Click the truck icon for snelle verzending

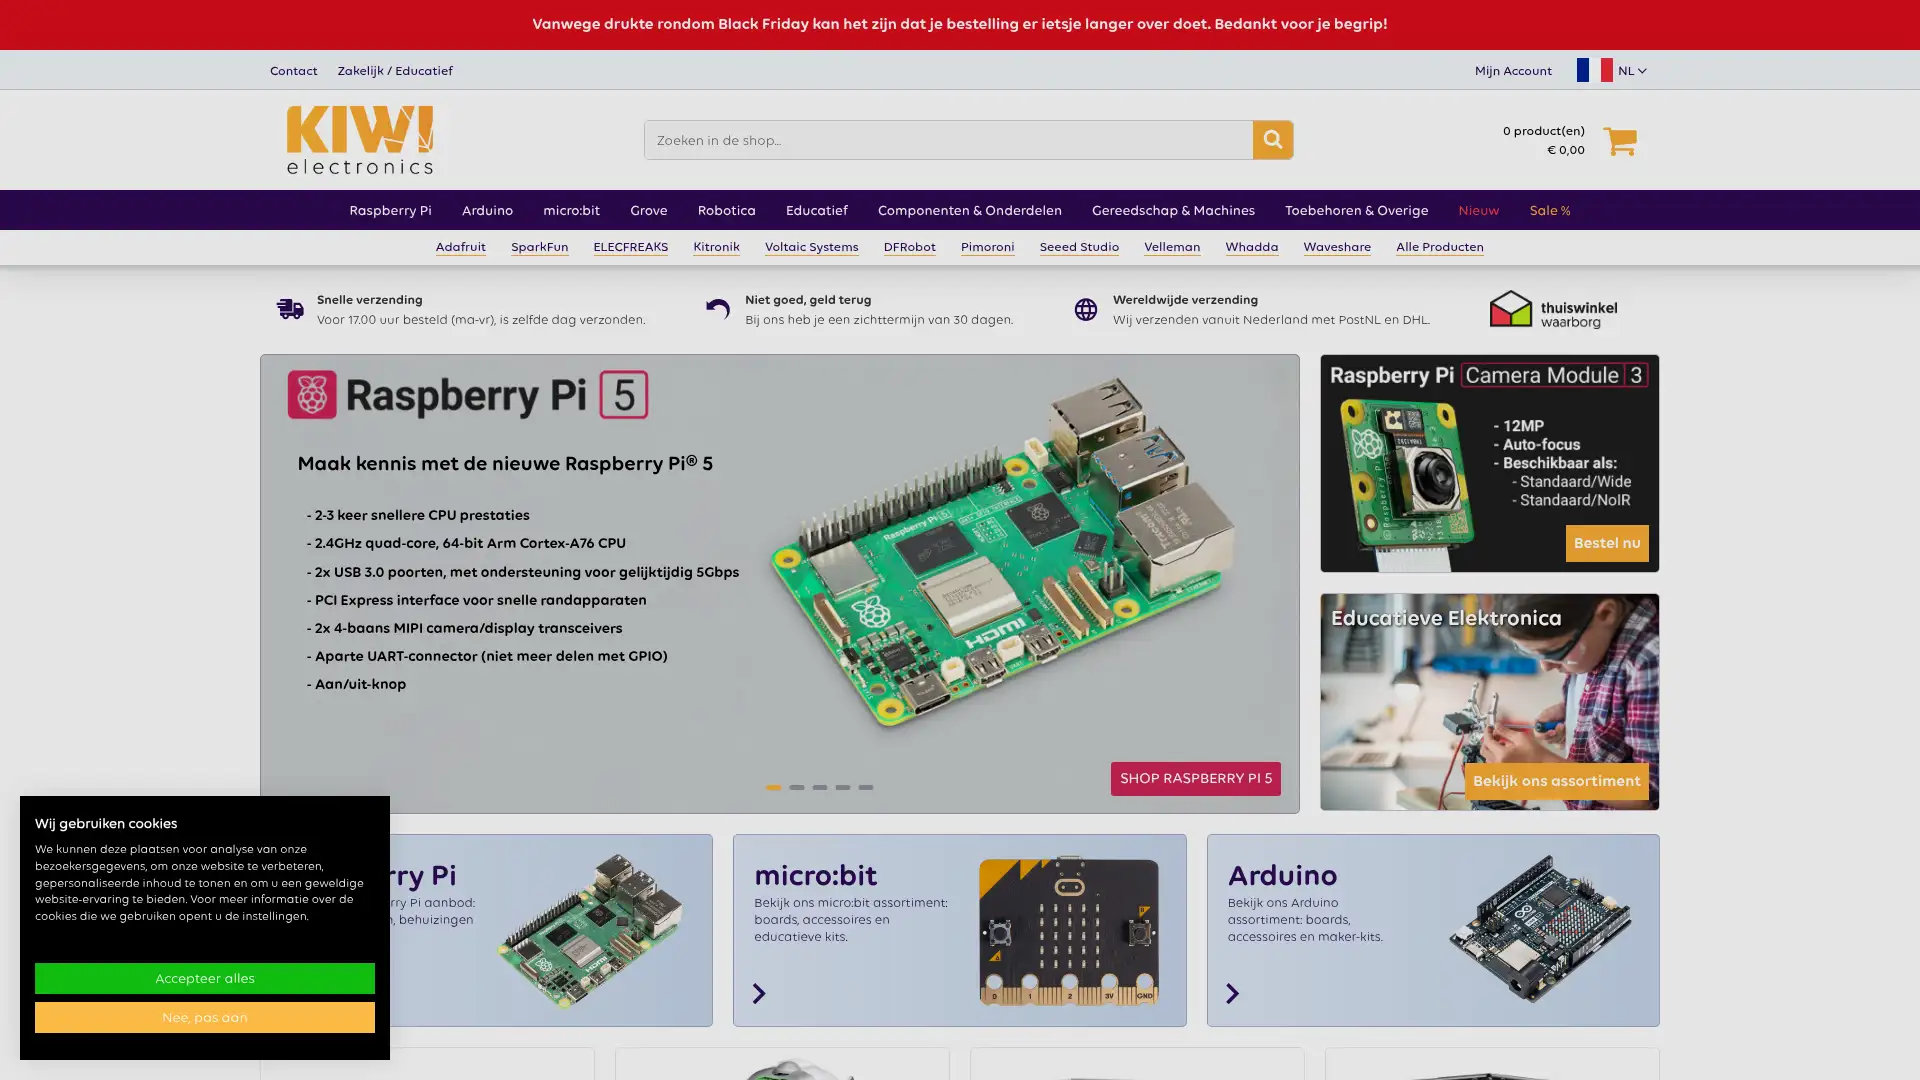click(x=289, y=308)
